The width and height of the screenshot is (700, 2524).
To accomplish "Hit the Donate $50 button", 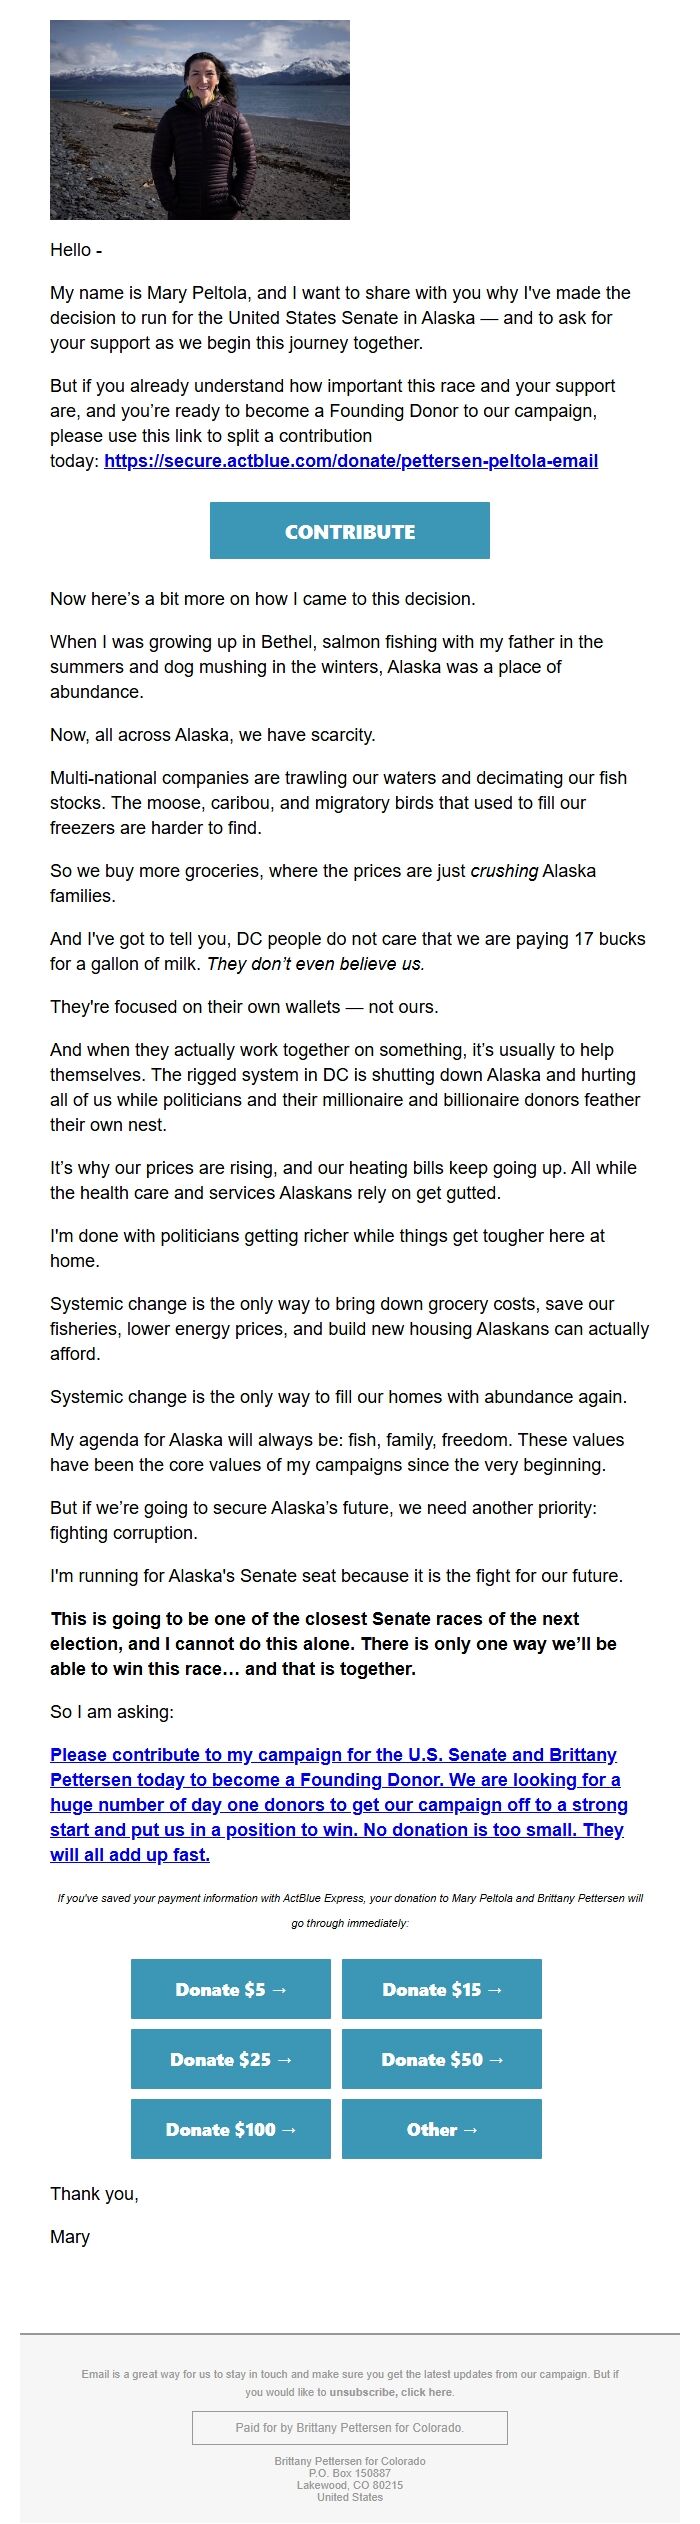I will [x=442, y=2059].
